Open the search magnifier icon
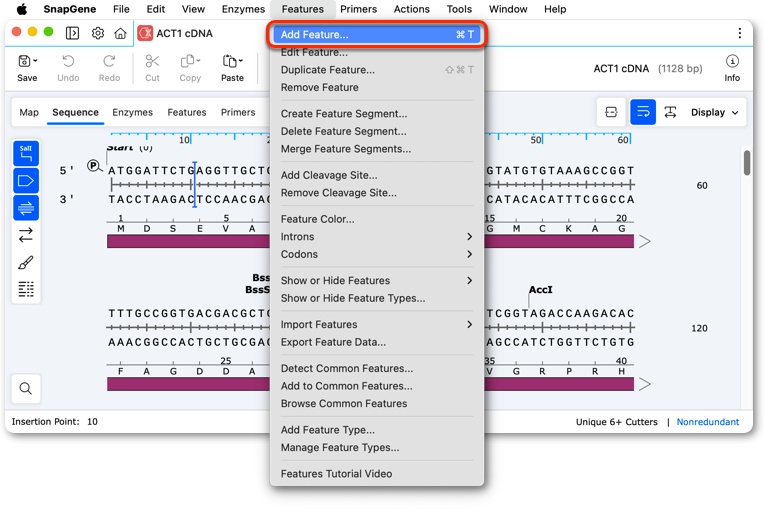 [26, 388]
